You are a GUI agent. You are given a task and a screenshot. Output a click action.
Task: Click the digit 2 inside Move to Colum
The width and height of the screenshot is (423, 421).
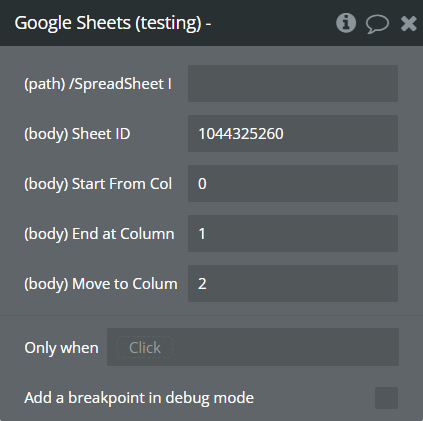[202, 284]
